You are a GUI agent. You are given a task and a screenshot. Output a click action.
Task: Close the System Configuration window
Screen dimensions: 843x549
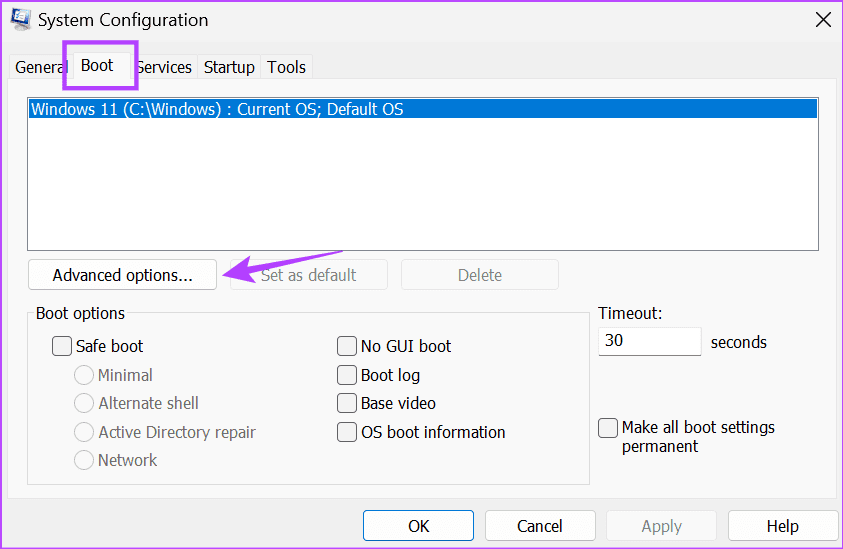[823, 20]
